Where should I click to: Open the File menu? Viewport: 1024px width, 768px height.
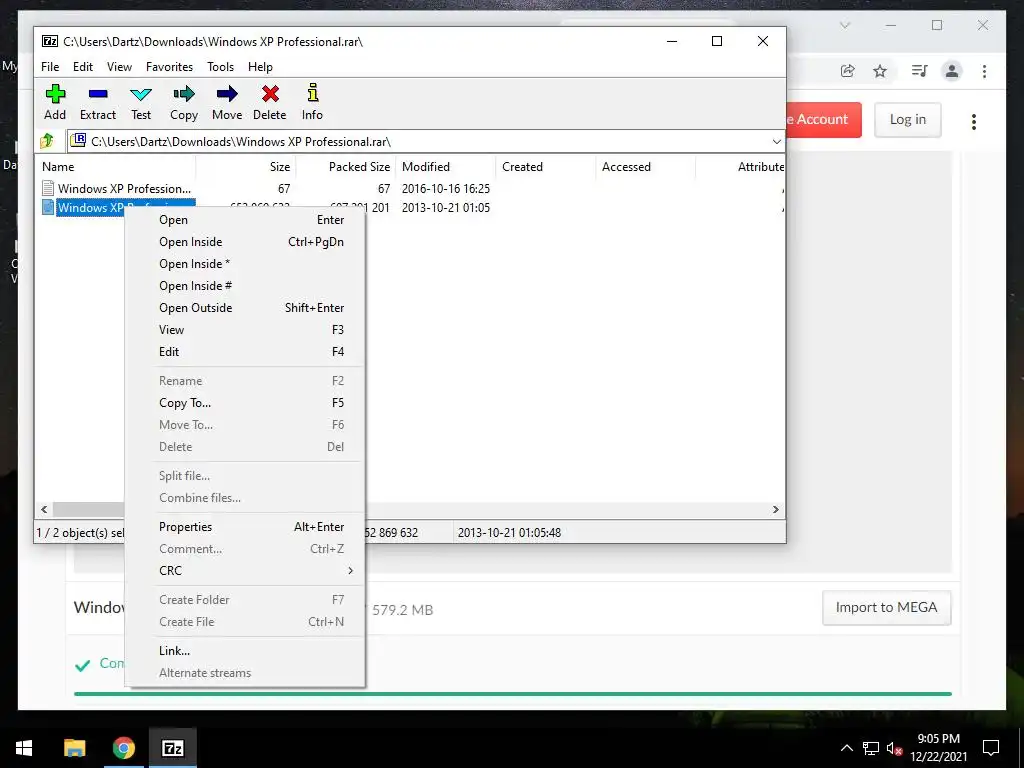pos(50,67)
